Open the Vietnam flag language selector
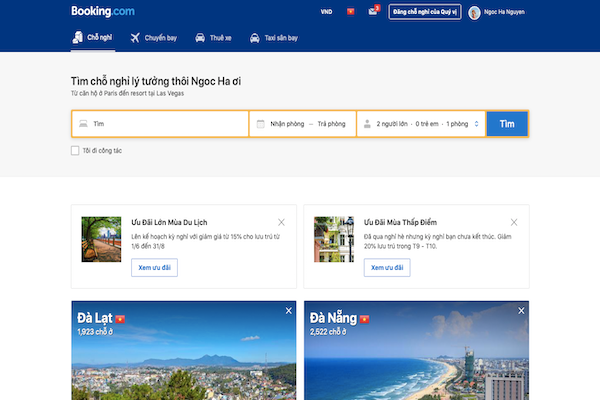 point(351,11)
